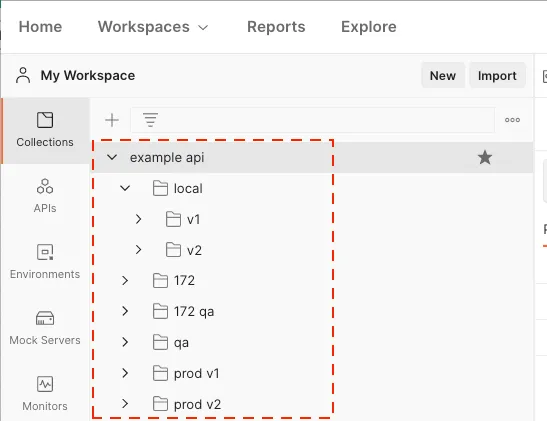Image resolution: width=547 pixels, height=421 pixels.
Task: Open the Mock Servers sidebar section
Action: [45, 328]
